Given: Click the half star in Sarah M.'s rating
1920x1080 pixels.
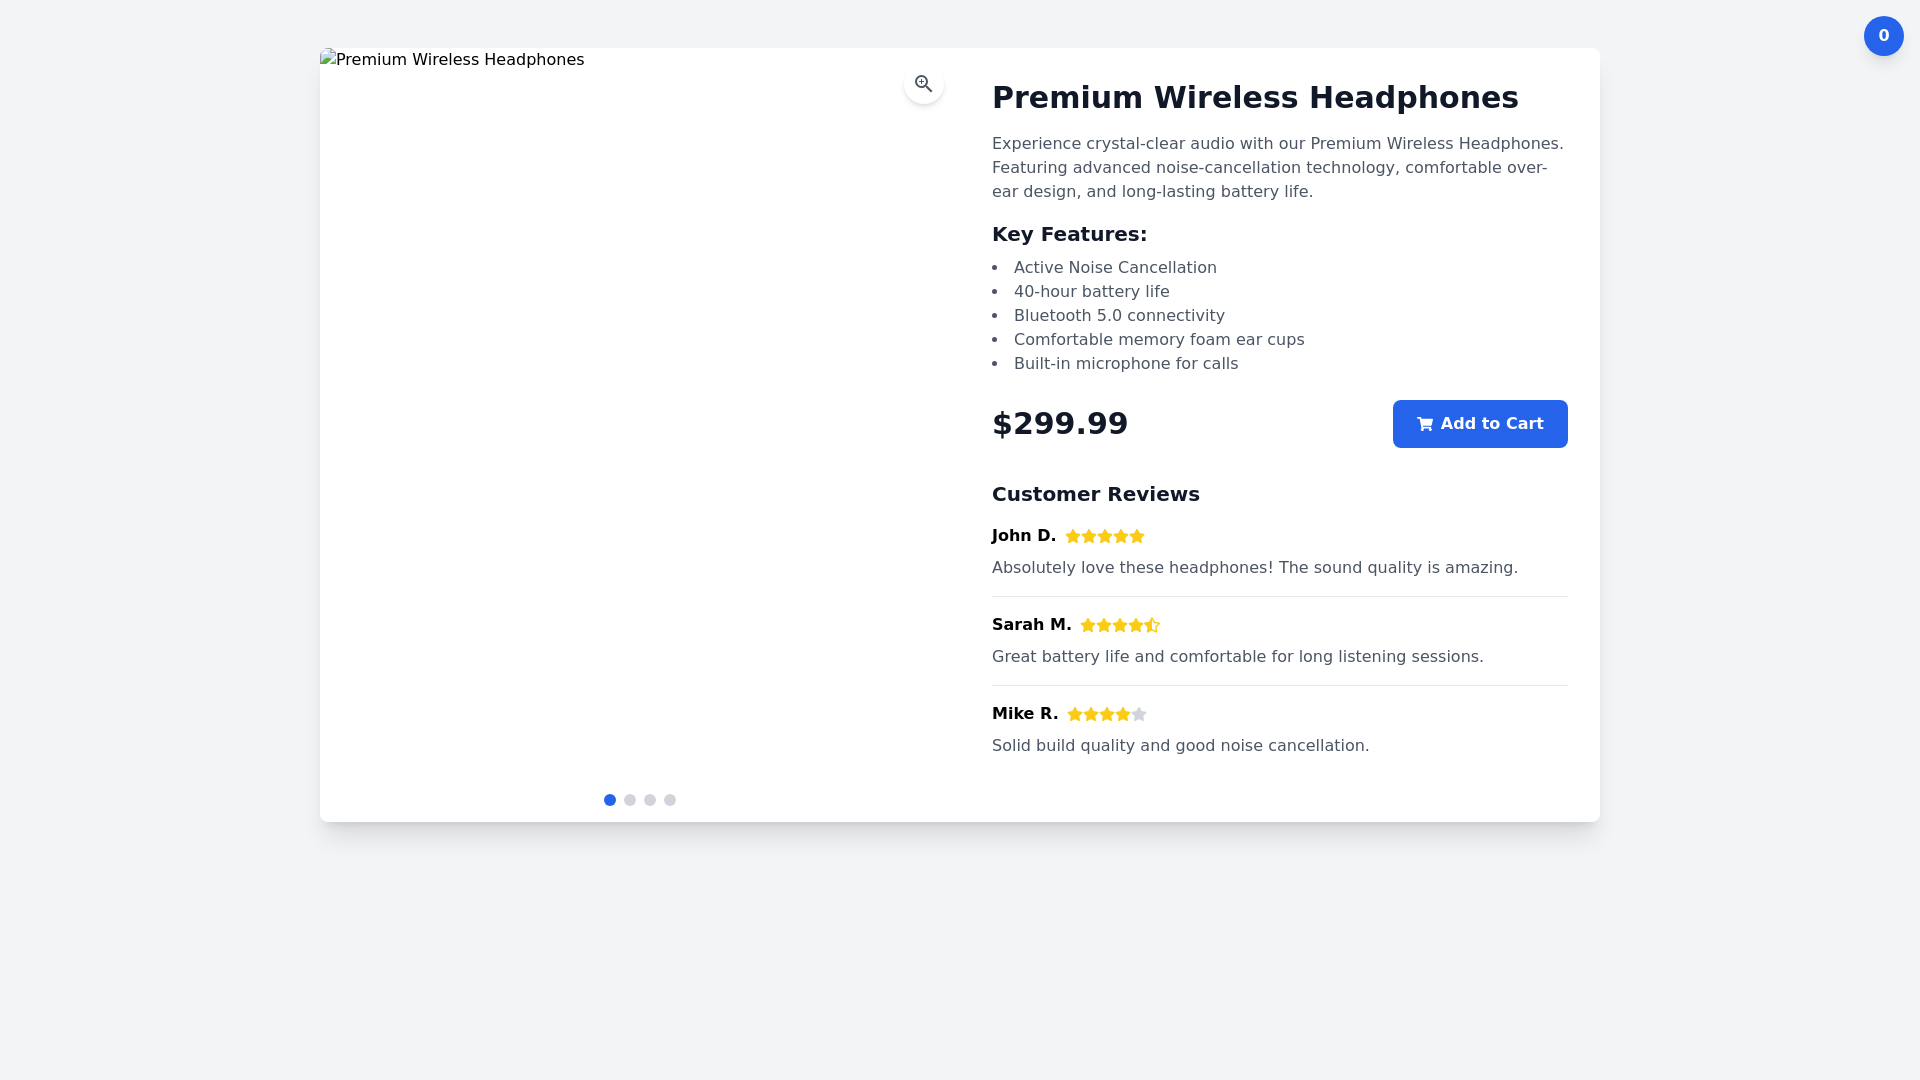Looking at the screenshot, I should pyautogui.click(x=1152, y=626).
